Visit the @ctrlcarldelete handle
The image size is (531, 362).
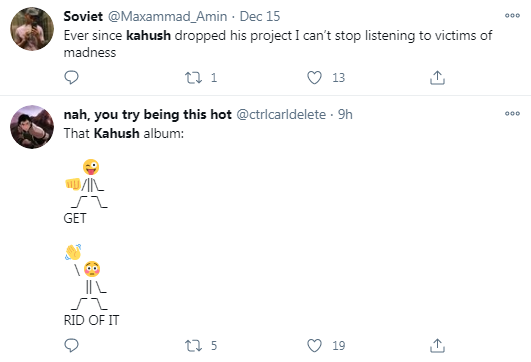pyautogui.click(x=281, y=114)
